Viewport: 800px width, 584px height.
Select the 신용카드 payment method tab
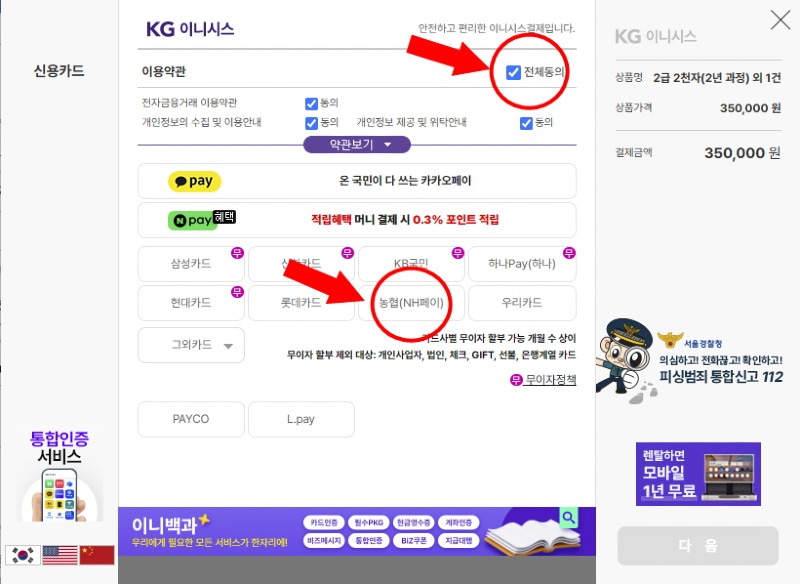pos(59,71)
